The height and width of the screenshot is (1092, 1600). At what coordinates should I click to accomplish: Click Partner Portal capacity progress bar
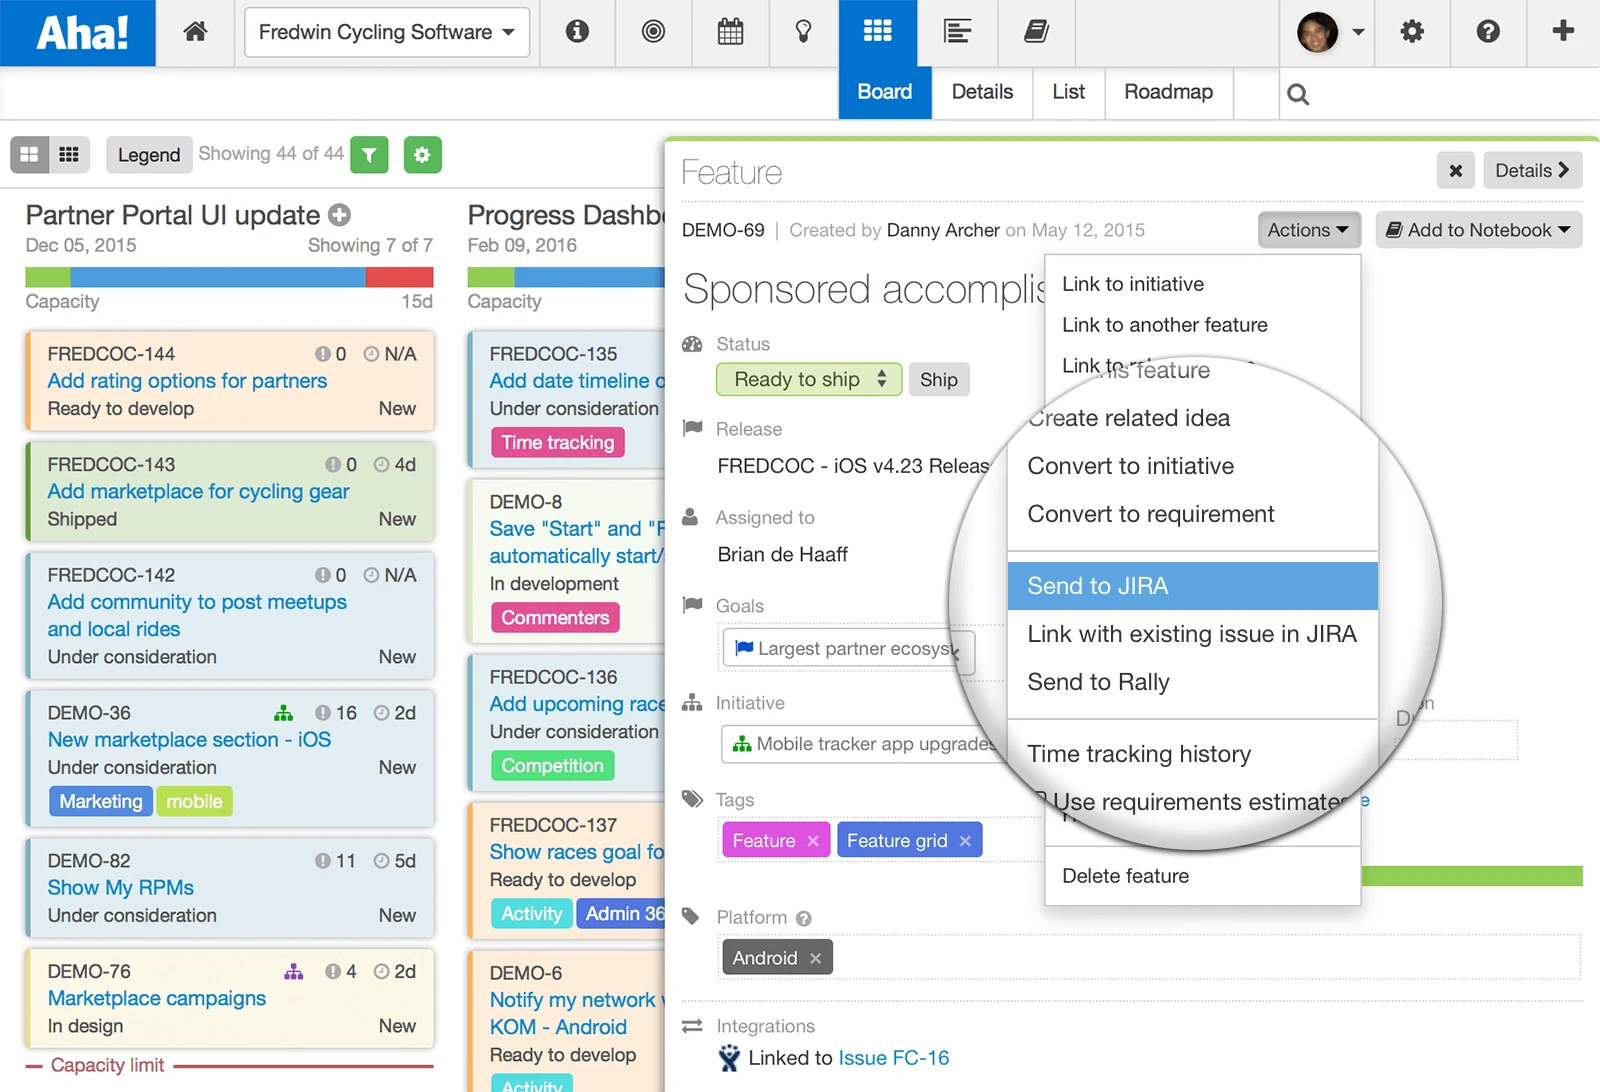(x=229, y=277)
